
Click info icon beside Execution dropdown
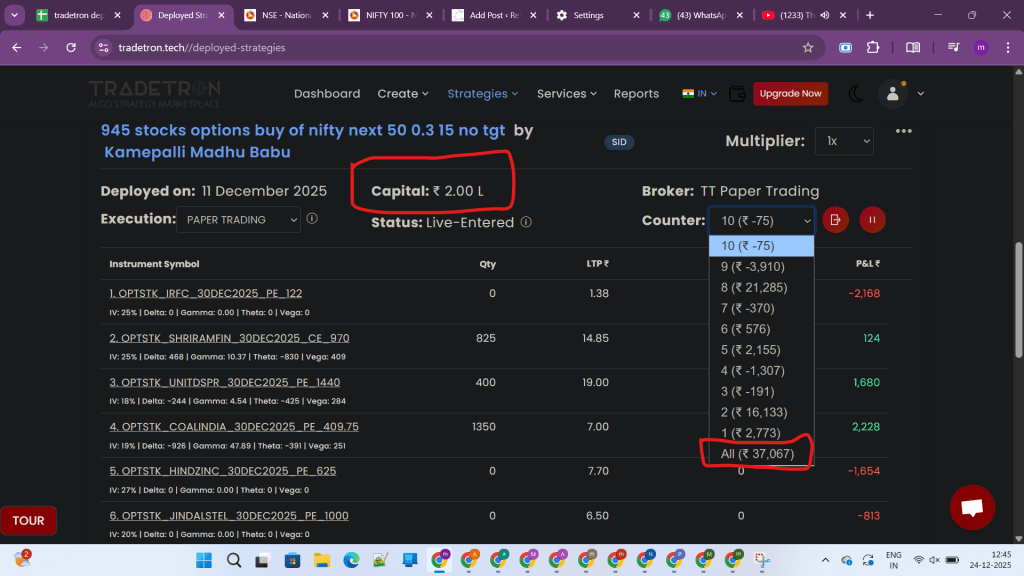[x=312, y=219]
